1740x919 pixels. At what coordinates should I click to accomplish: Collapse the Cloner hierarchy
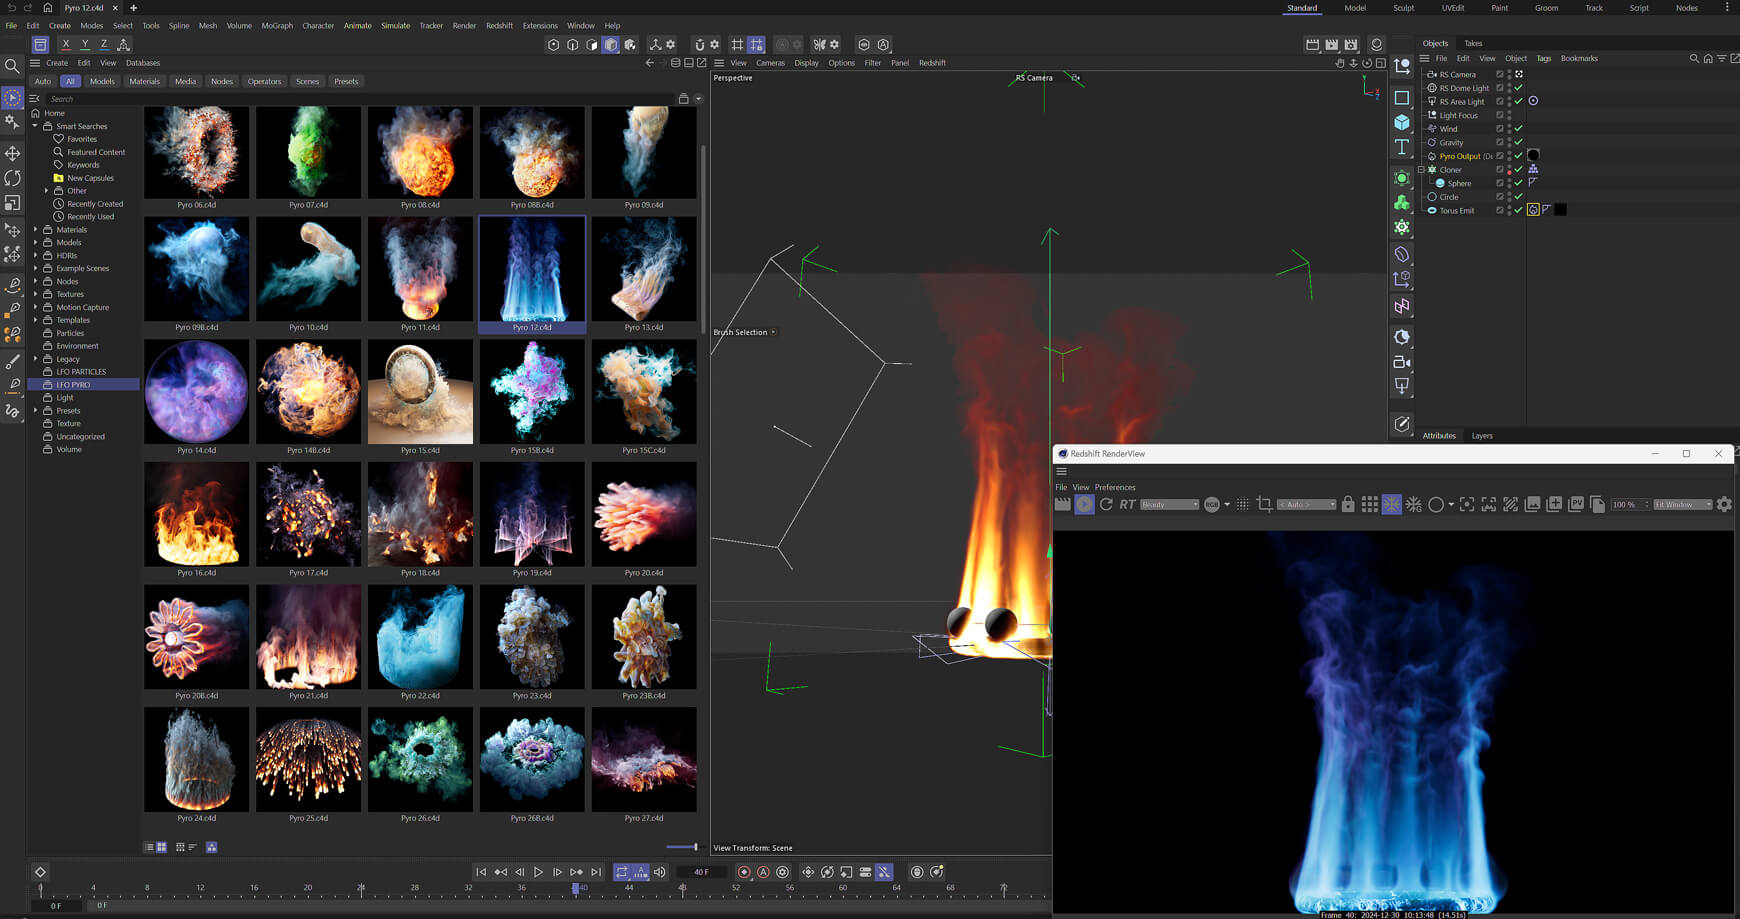pyautogui.click(x=1421, y=170)
